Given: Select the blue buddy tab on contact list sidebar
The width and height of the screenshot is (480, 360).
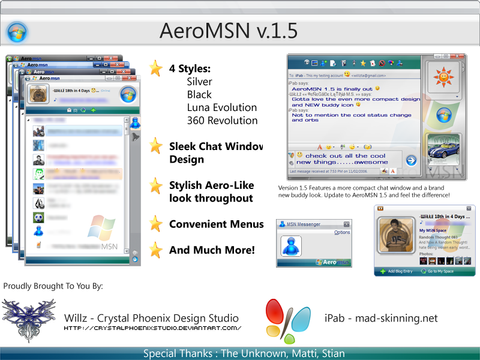Looking at the screenshot, I should (135, 123).
